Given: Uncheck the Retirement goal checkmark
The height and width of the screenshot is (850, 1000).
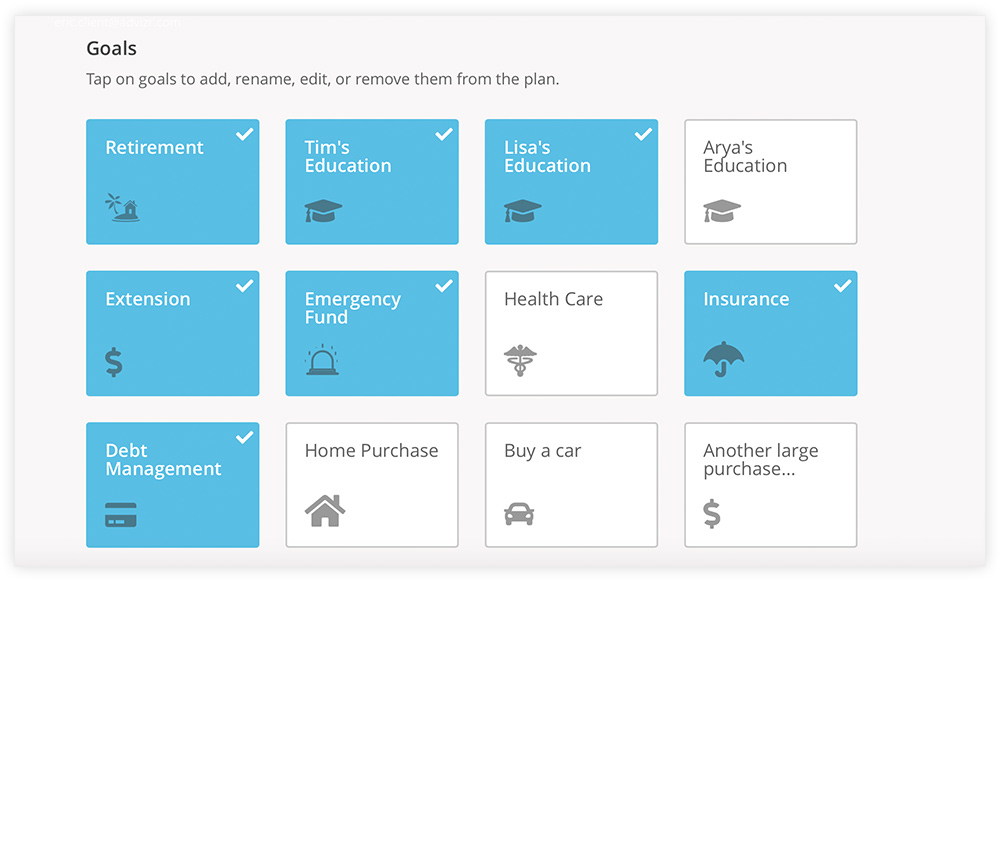Looking at the screenshot, I should [x=244, y=135].
